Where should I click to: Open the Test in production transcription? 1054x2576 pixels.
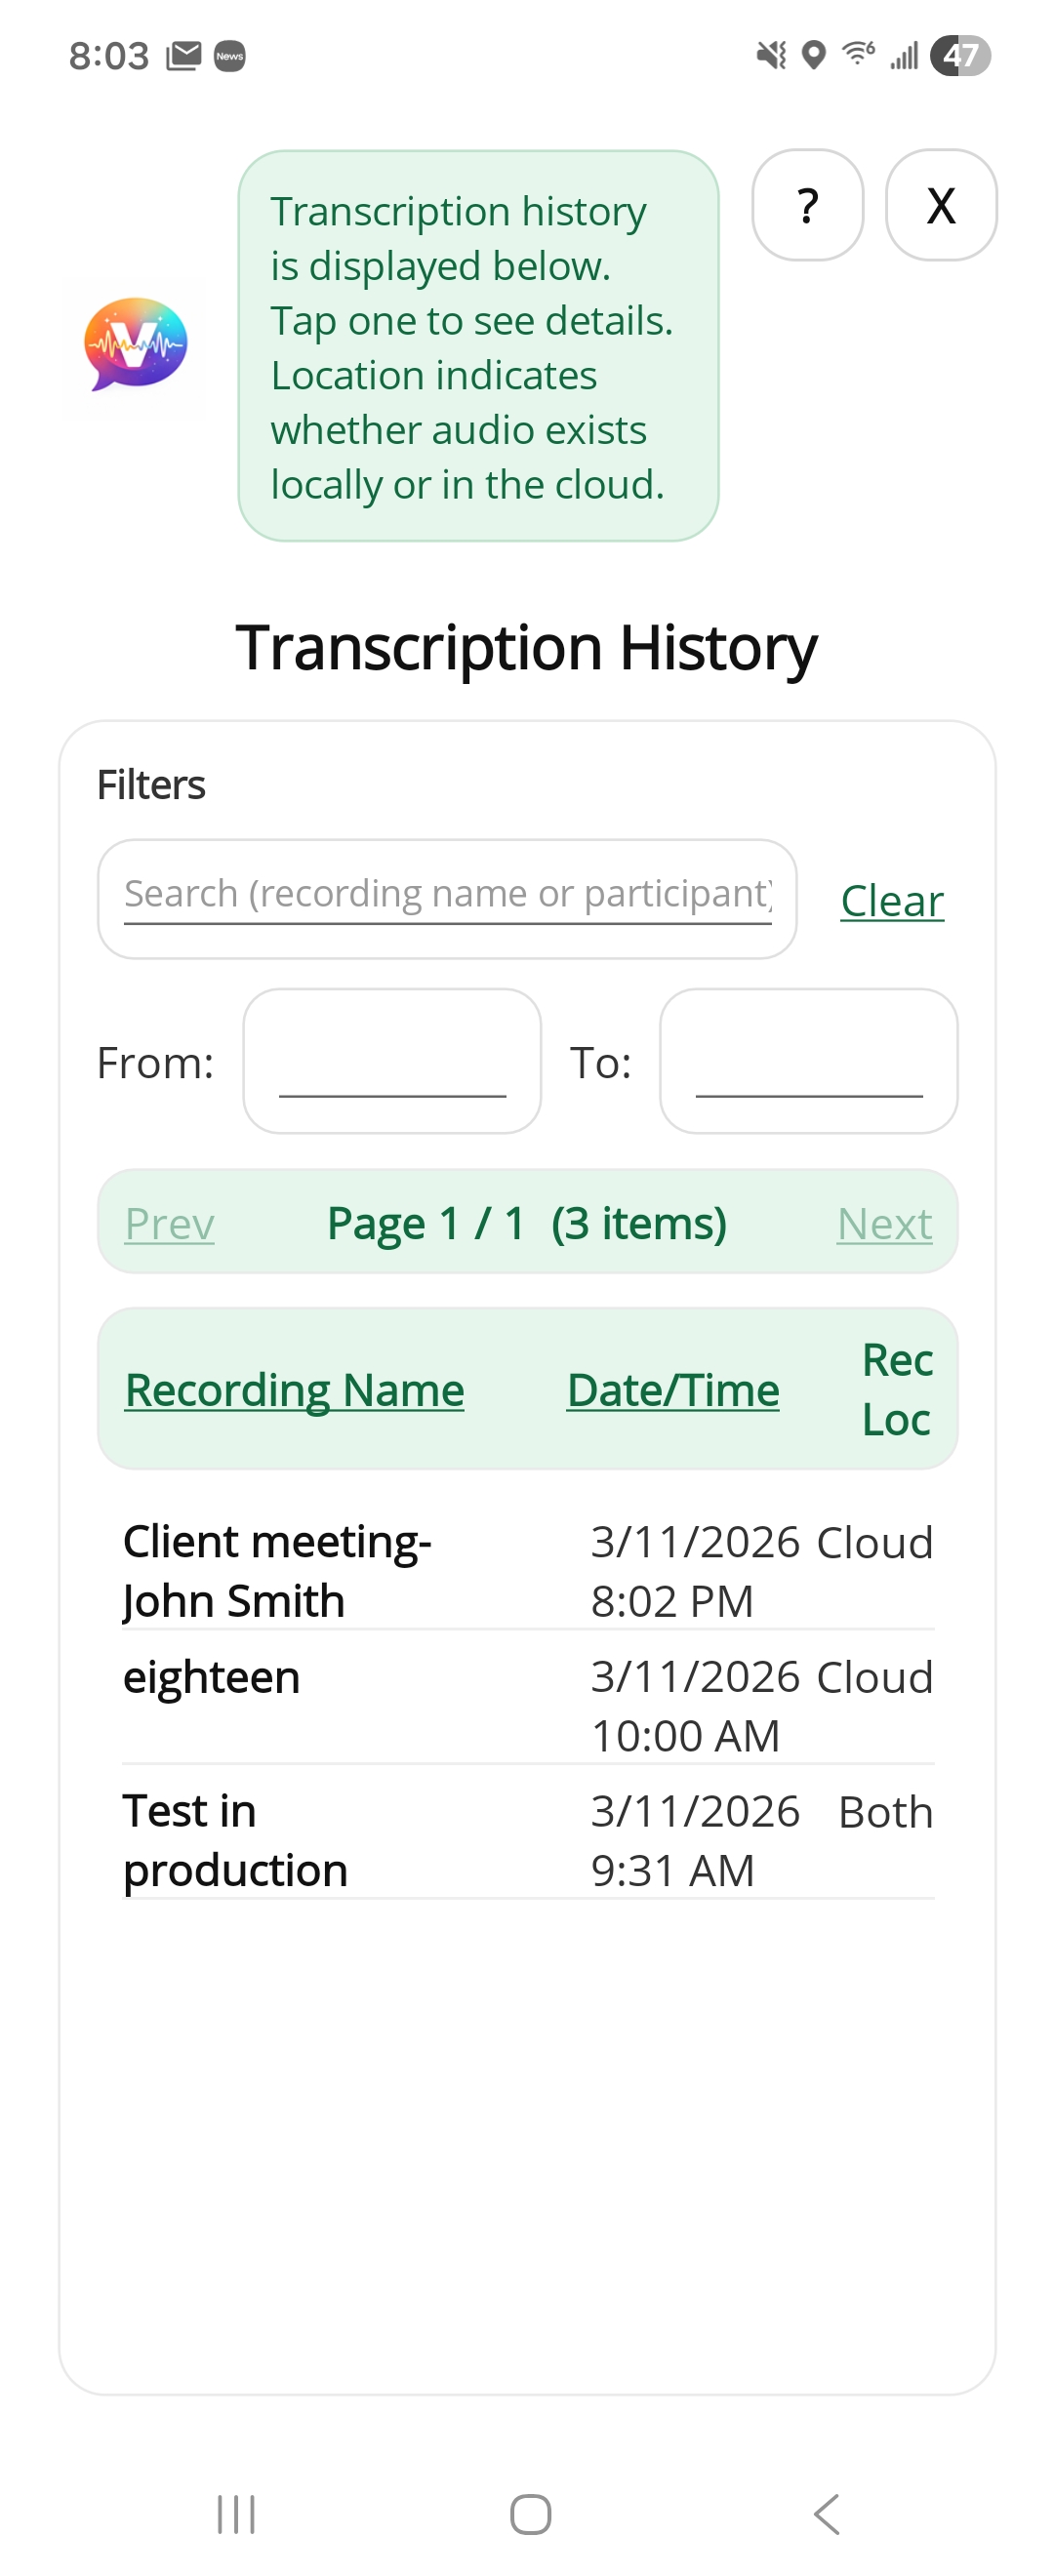pyautogui.click(x=236, y=1839)
